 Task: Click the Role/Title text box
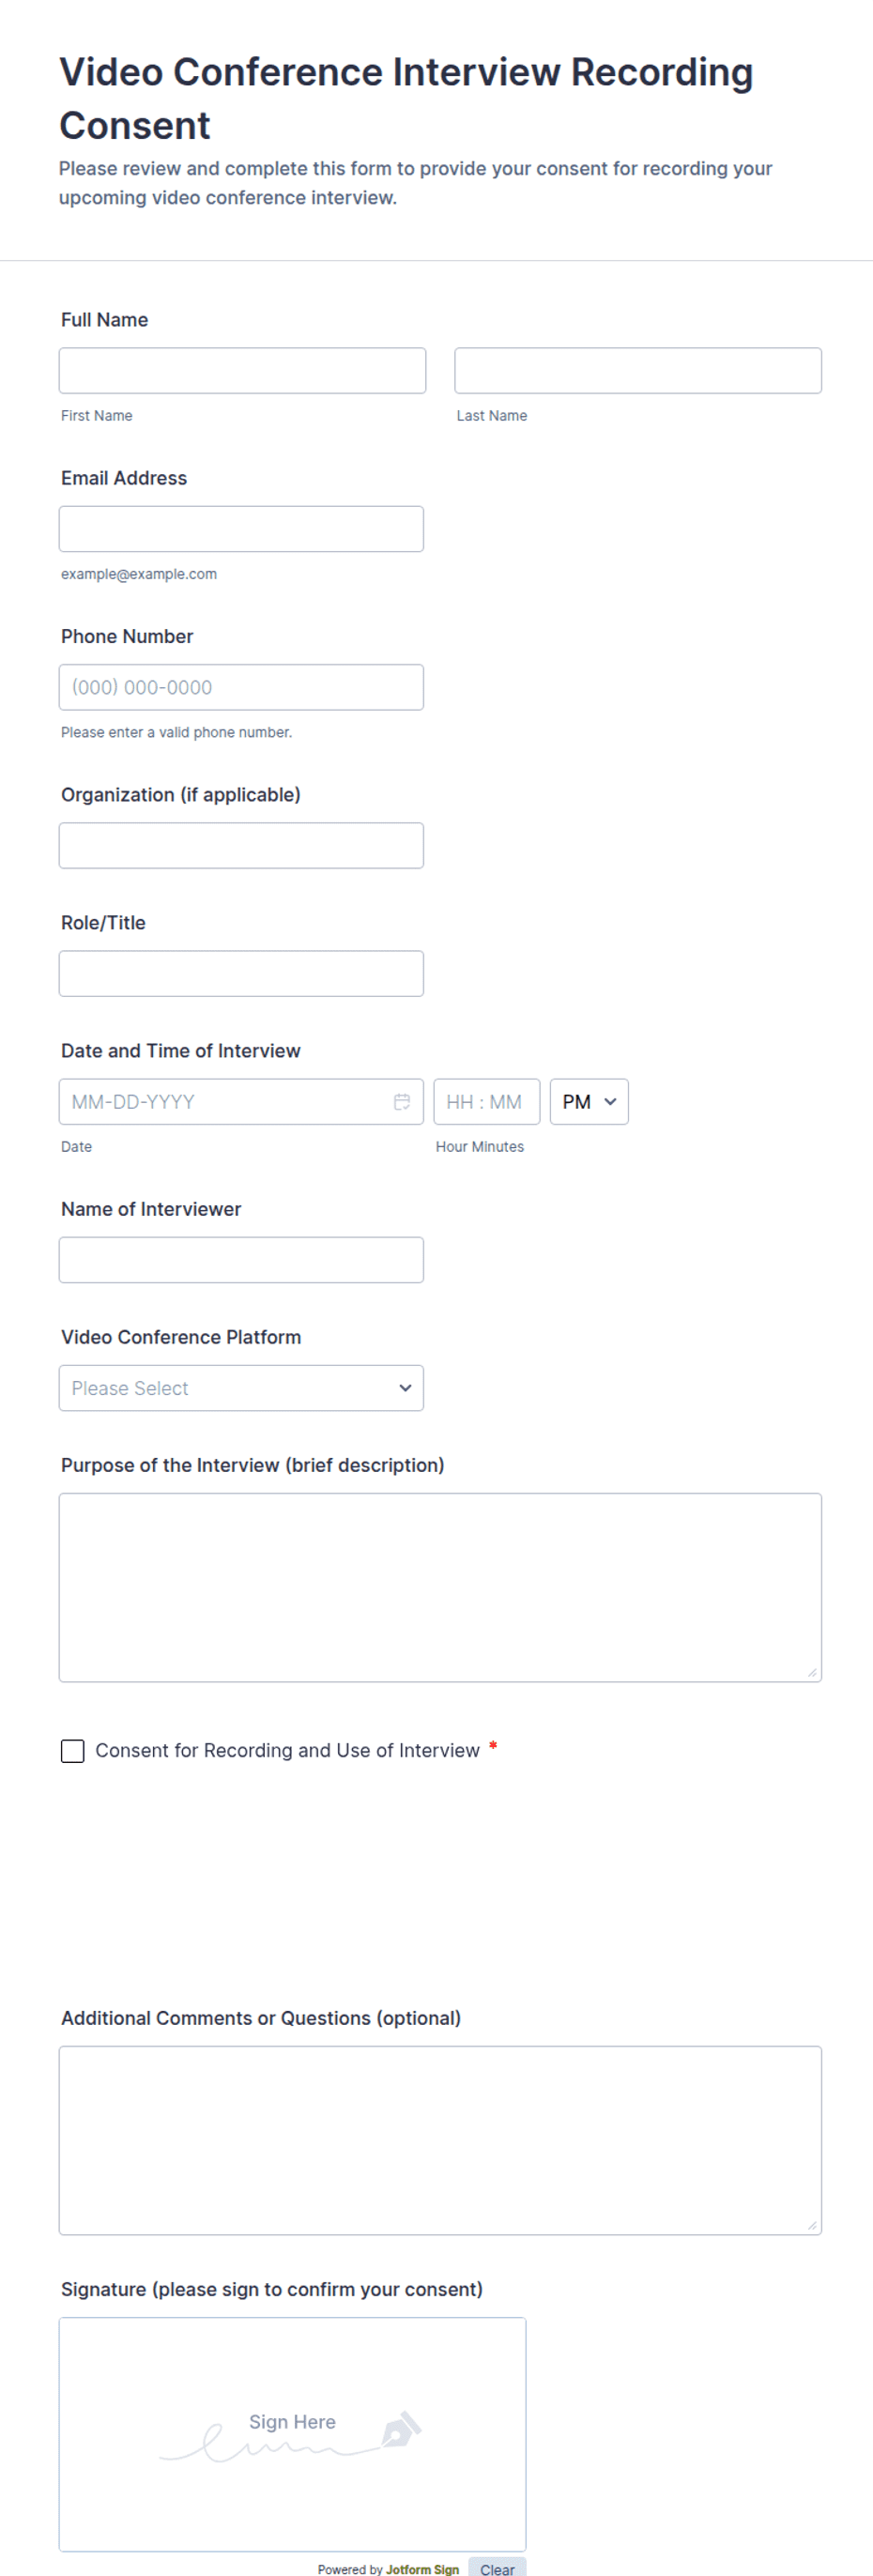241,973
